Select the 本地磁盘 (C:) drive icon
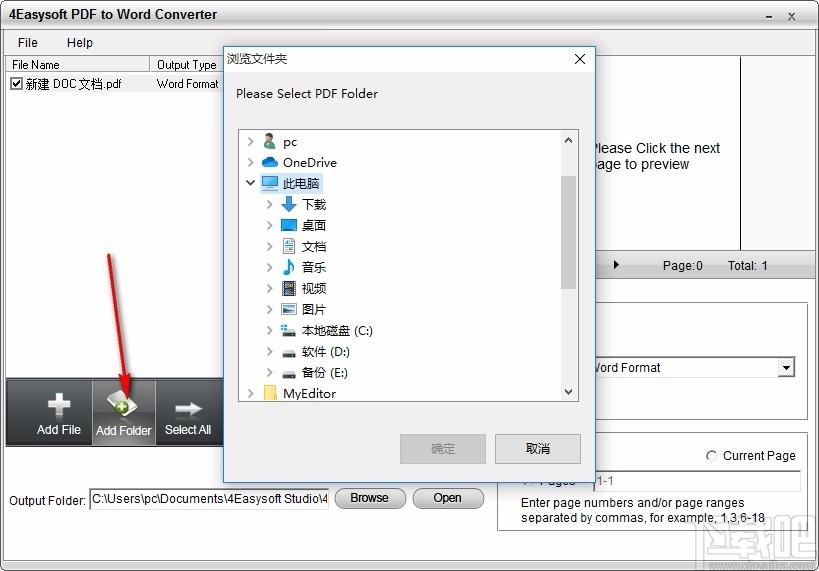 click(288, 330)
